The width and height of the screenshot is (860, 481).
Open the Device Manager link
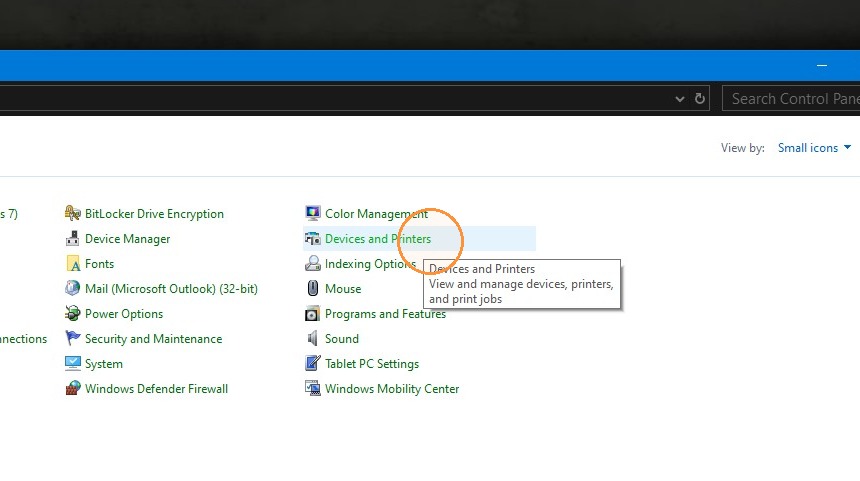[x=127, y=239]
